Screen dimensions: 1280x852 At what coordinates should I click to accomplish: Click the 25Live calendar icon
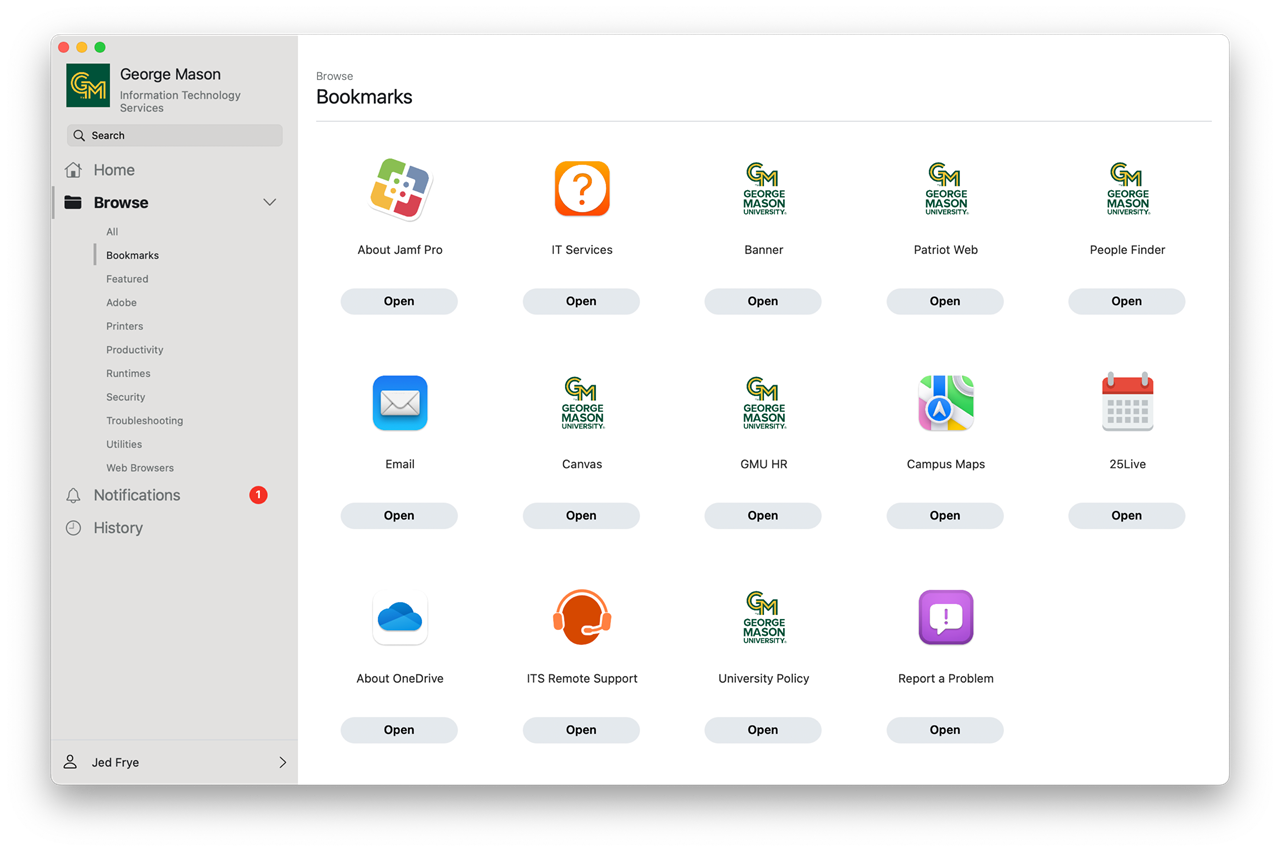1128,402
